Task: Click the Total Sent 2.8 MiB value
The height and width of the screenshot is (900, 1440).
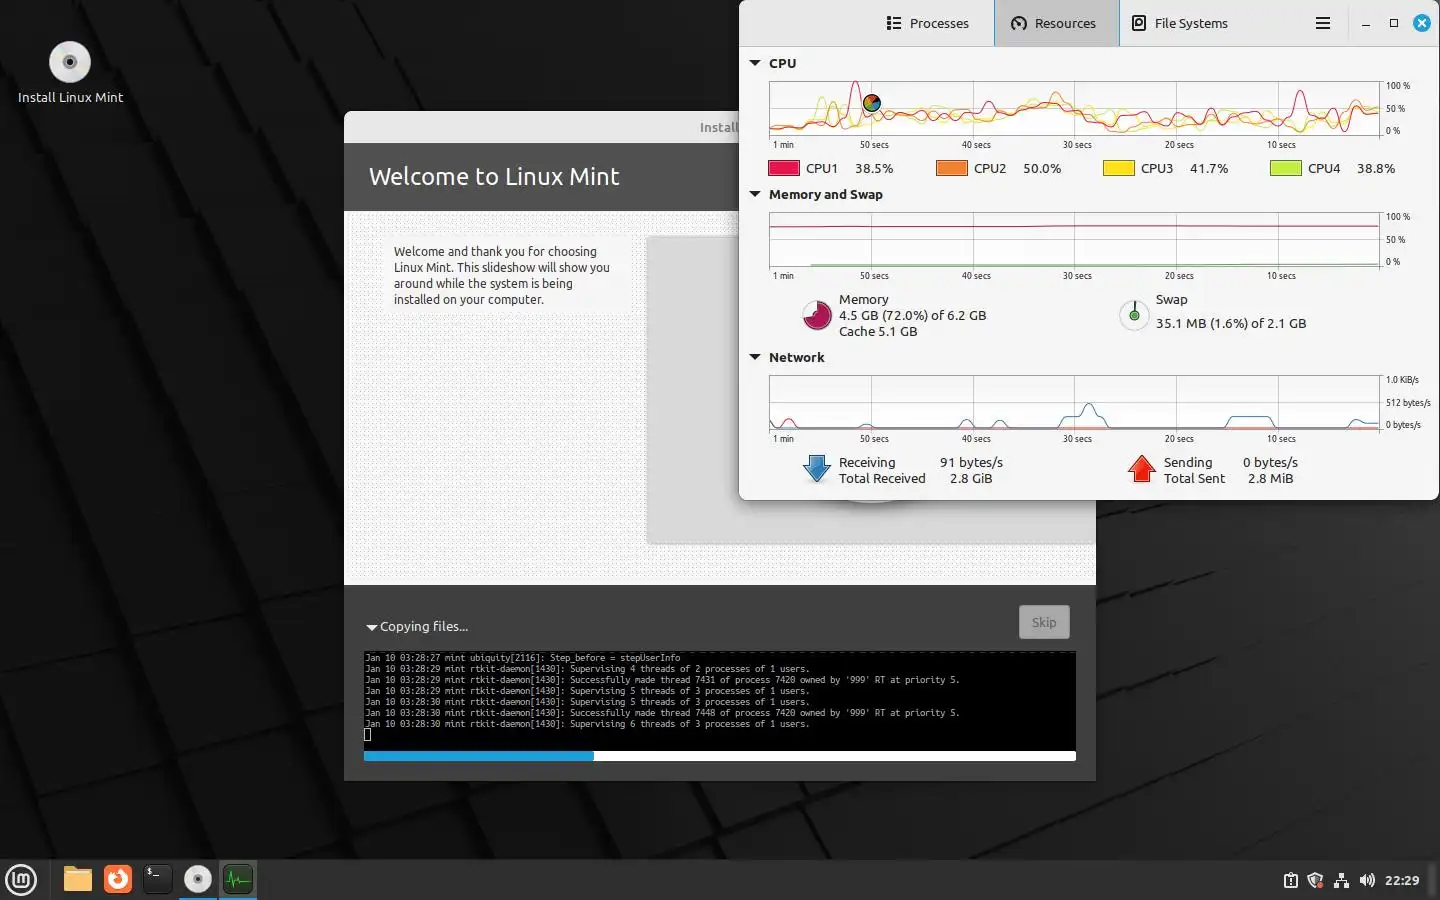Action: [x=1270, y=478]
